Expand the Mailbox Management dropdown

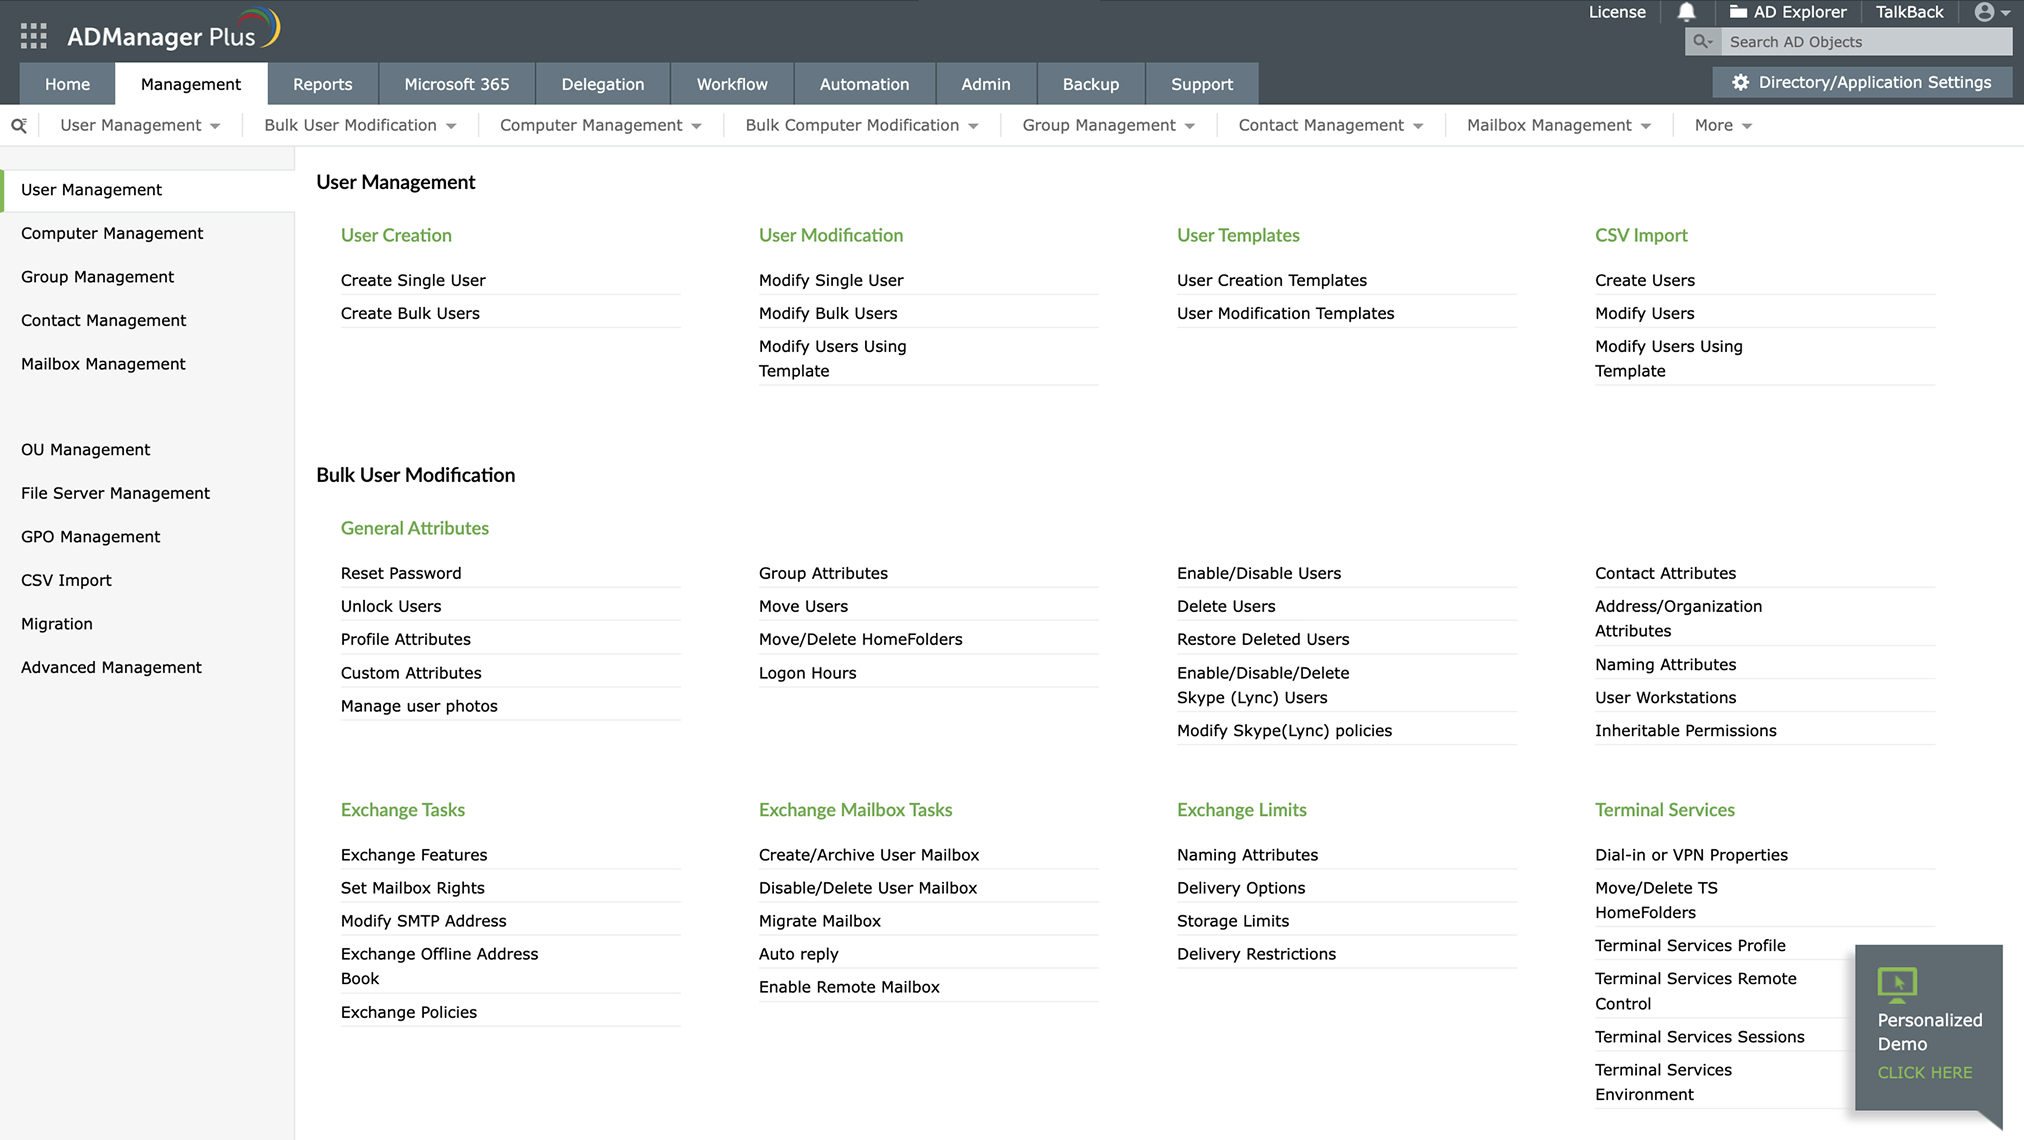(x=1558, y=125)
